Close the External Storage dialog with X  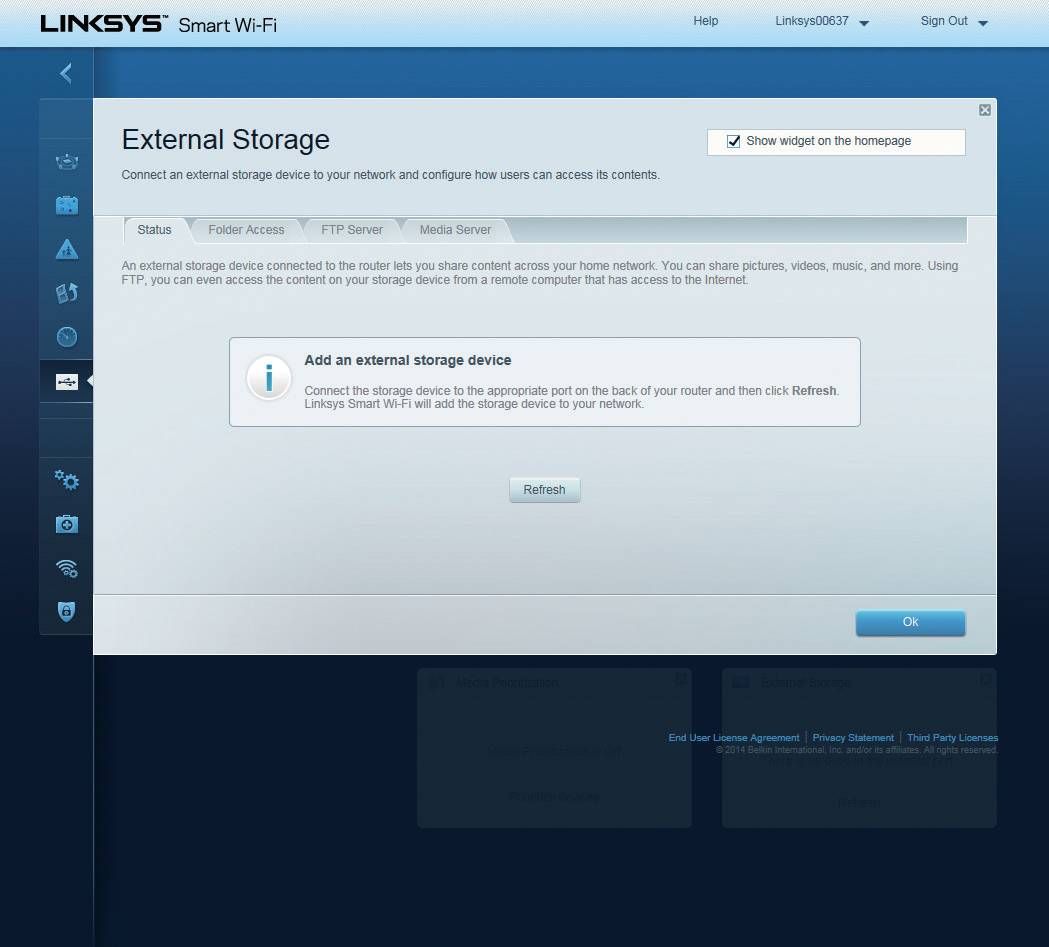click(x=985, y=110)
